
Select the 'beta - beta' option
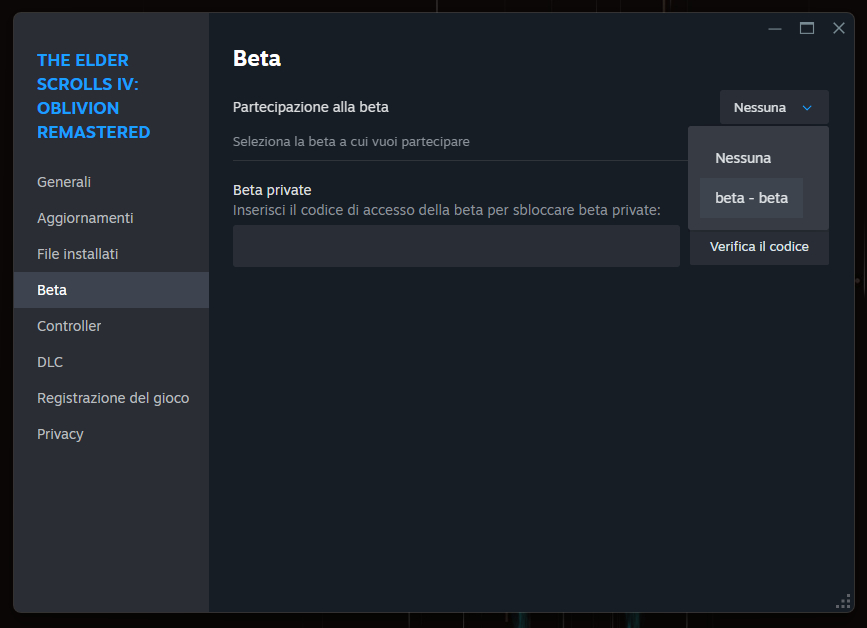pyautogui.click(x=751, y=198)
